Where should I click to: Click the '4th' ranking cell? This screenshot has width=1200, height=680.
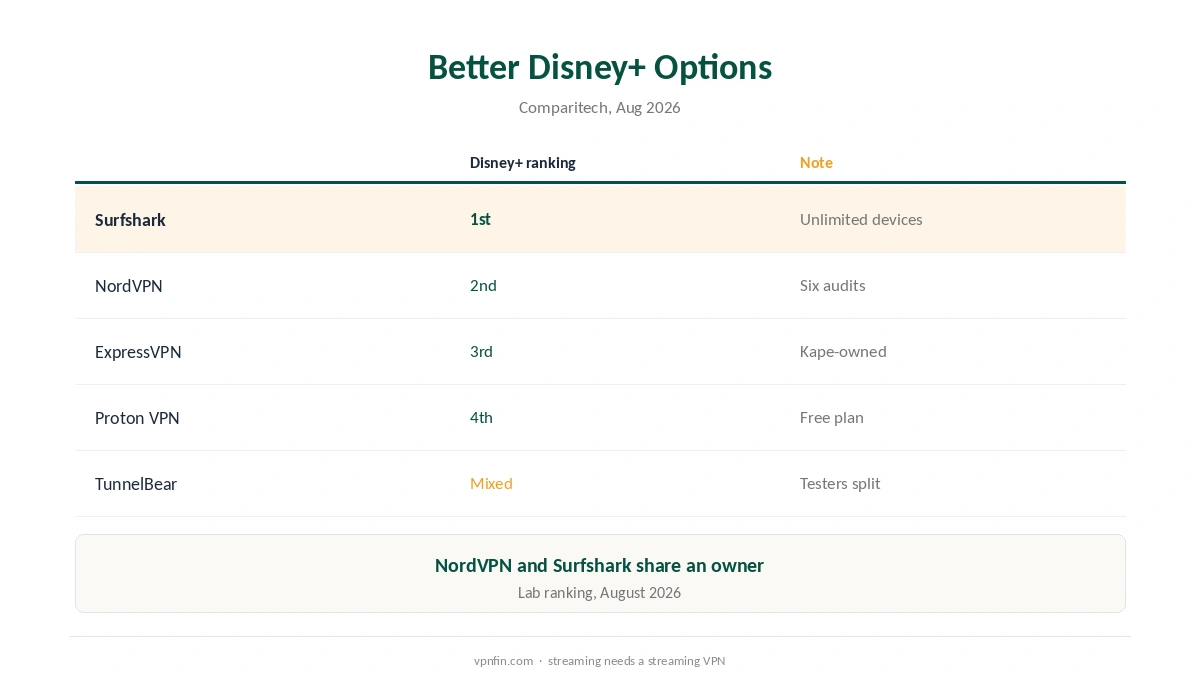click(481, 417)
